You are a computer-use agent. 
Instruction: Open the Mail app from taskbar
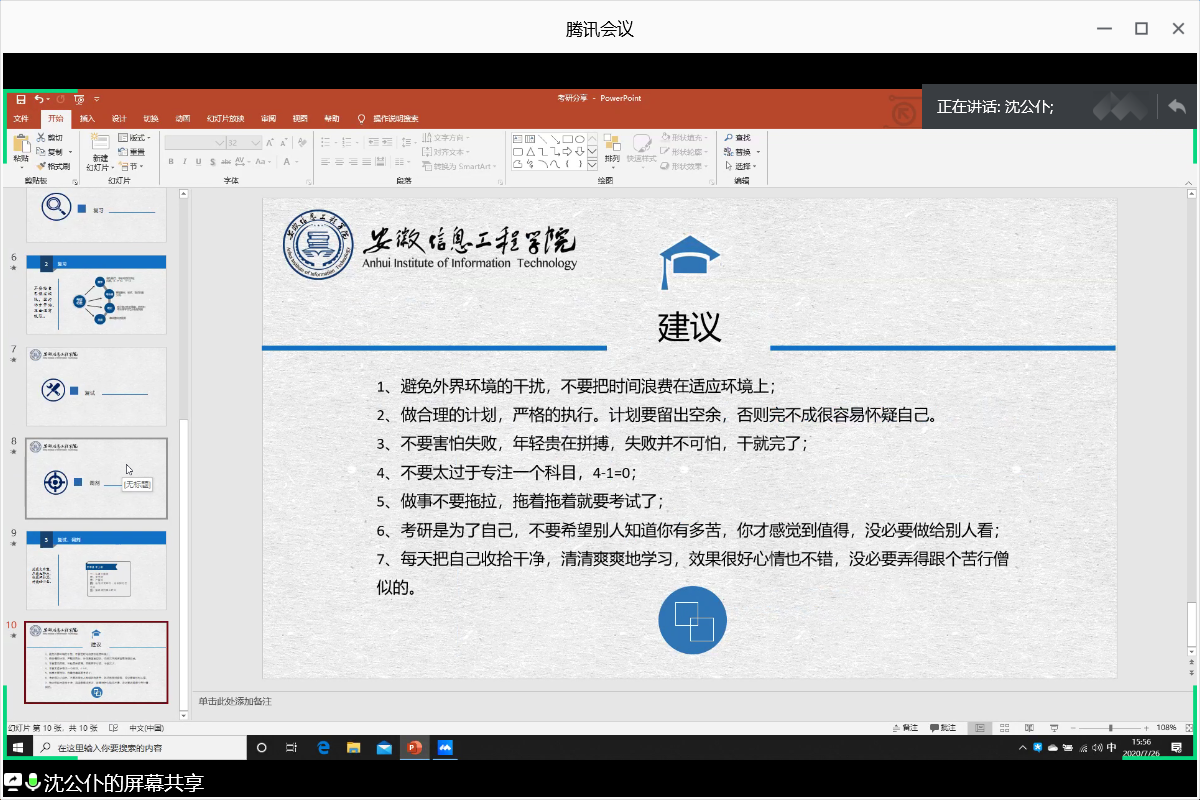(383, 747)
